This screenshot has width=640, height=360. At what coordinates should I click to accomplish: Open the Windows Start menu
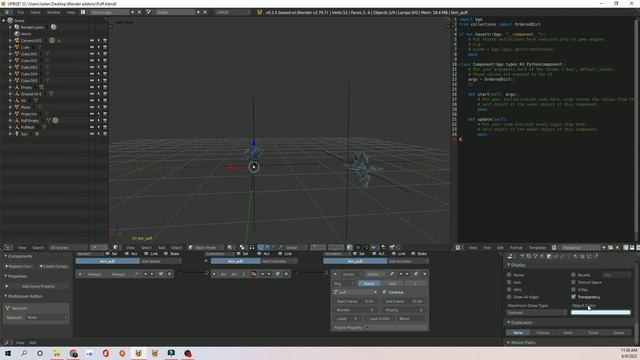(x=8, y=353)
